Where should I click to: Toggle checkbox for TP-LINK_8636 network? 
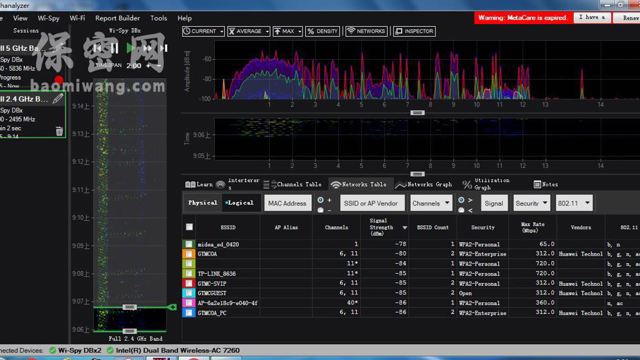click(x=189, y=273)
